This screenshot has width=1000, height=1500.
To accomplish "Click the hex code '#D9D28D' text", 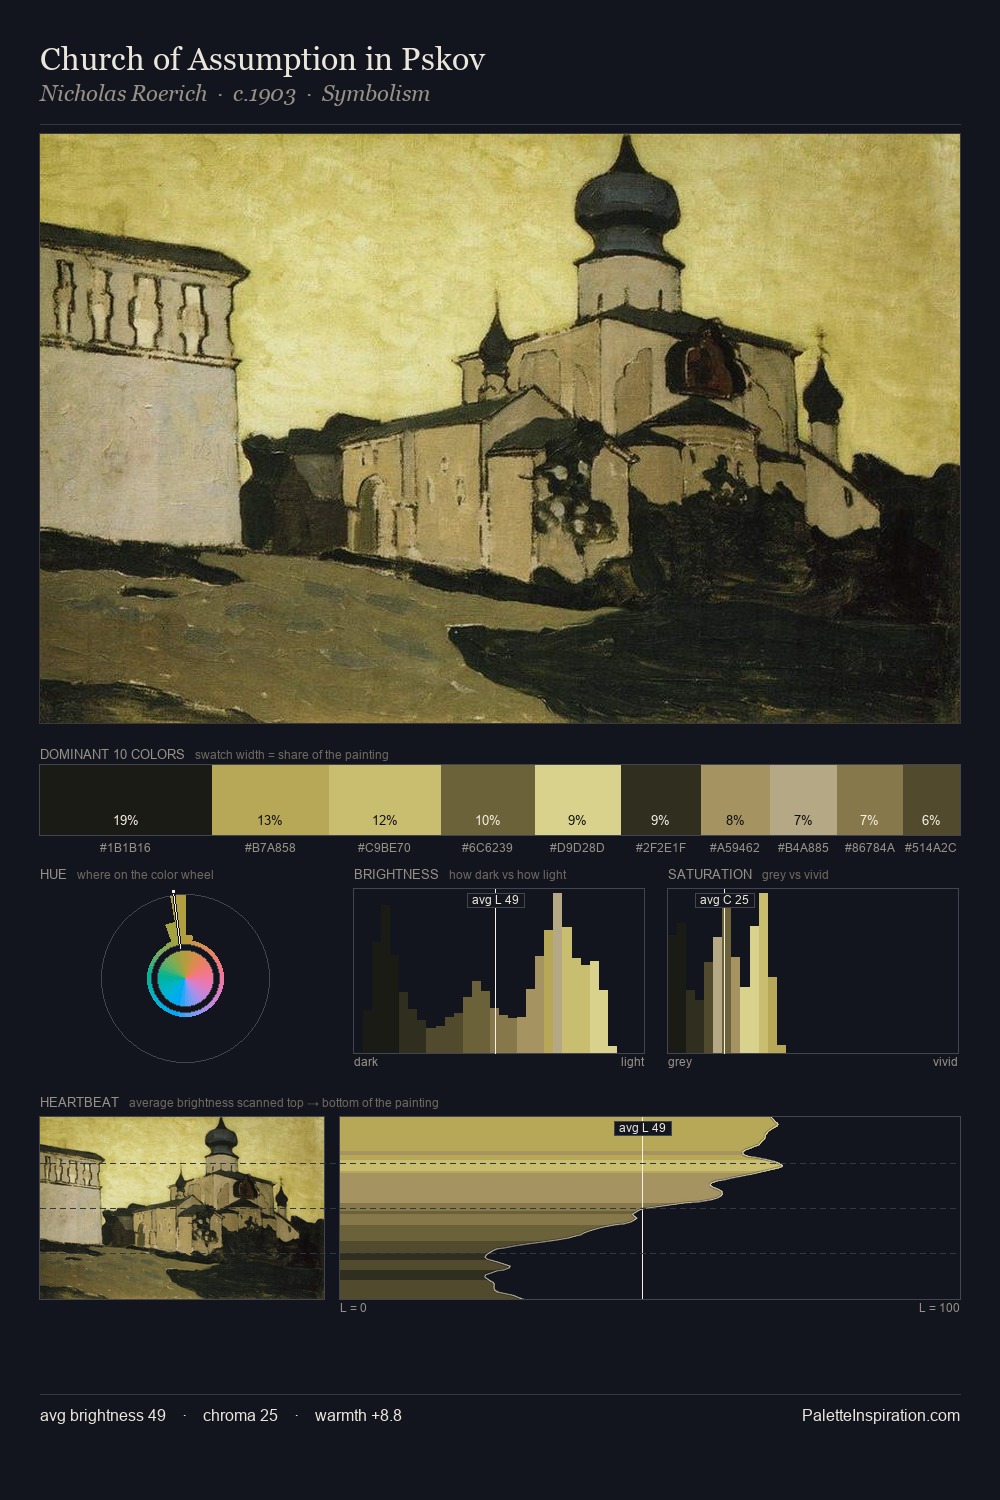I will click(x=577, y=847).
